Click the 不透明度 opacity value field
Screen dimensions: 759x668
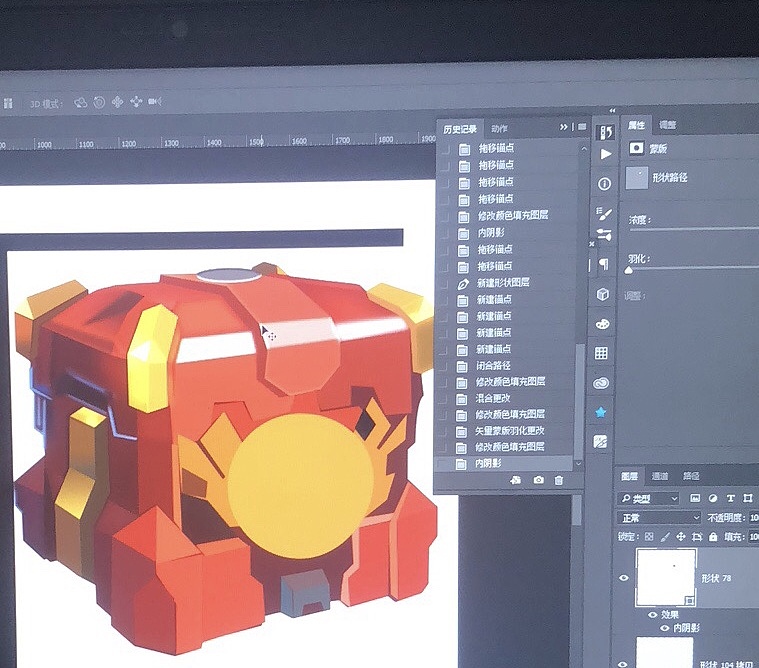coord(754,518)
